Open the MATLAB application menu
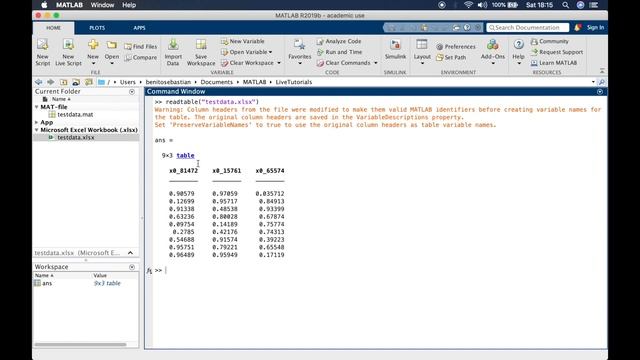Screen dimensions: 640x360 click(x=69, y=5)
